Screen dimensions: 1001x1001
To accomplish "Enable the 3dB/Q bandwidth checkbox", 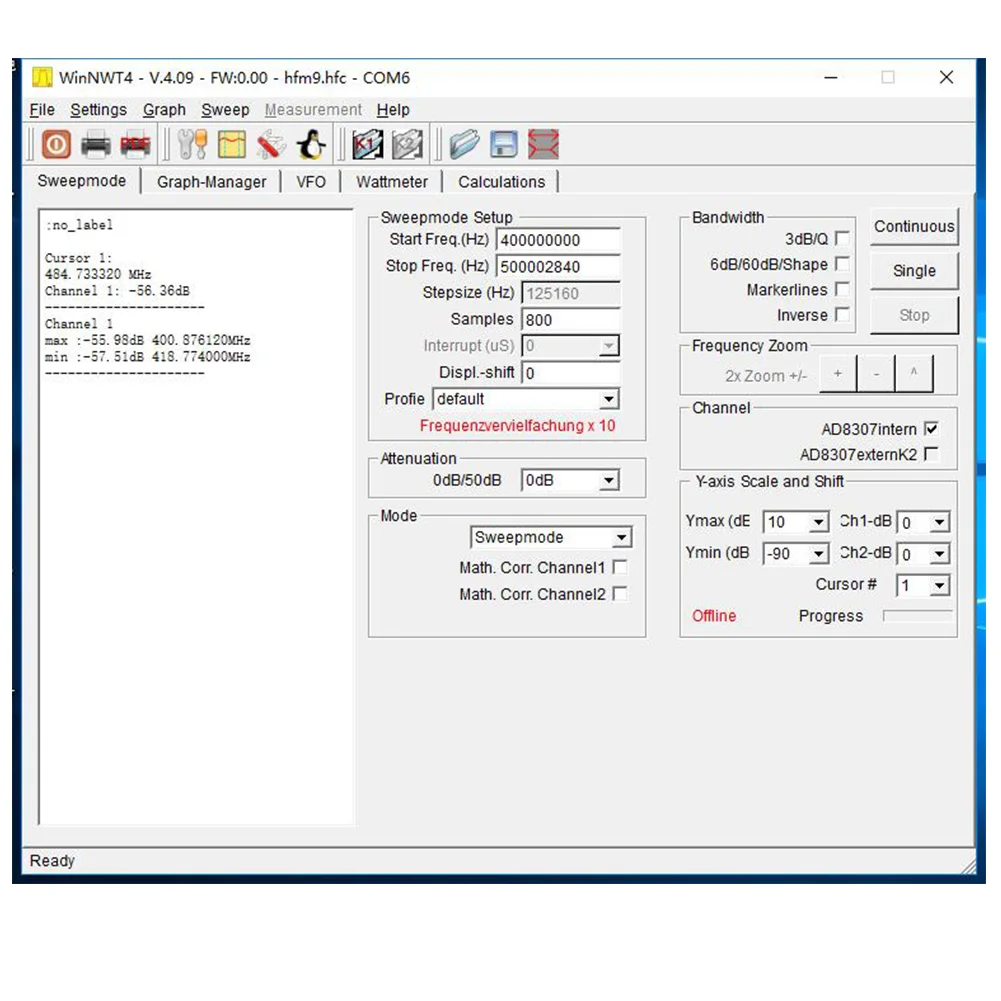I will pyautogui.click(x=842, y=238).
